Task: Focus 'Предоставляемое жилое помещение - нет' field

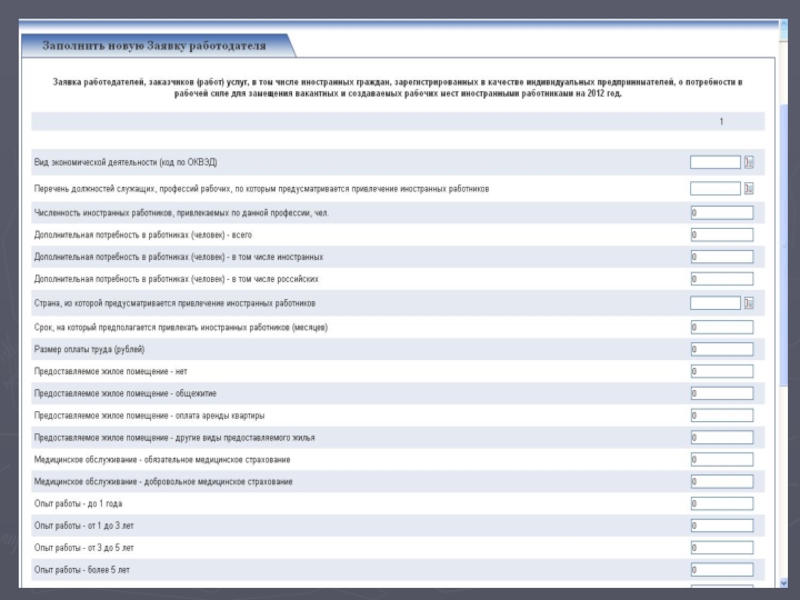Action: click(722, 371)
